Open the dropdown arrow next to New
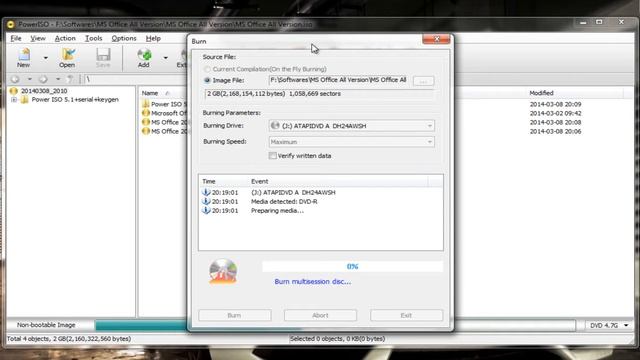Viewport: 640px width, 360px height. tap(46, 58)
